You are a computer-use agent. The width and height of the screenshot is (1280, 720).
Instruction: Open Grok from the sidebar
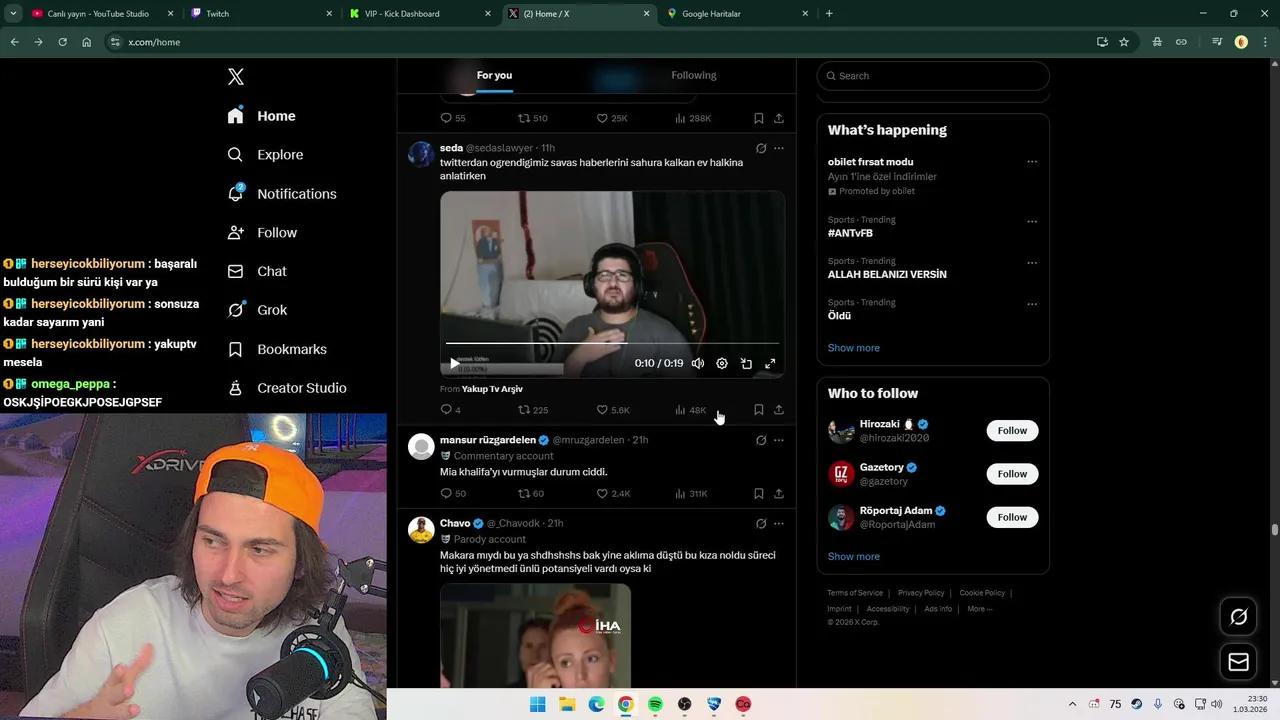click(257, 310)
